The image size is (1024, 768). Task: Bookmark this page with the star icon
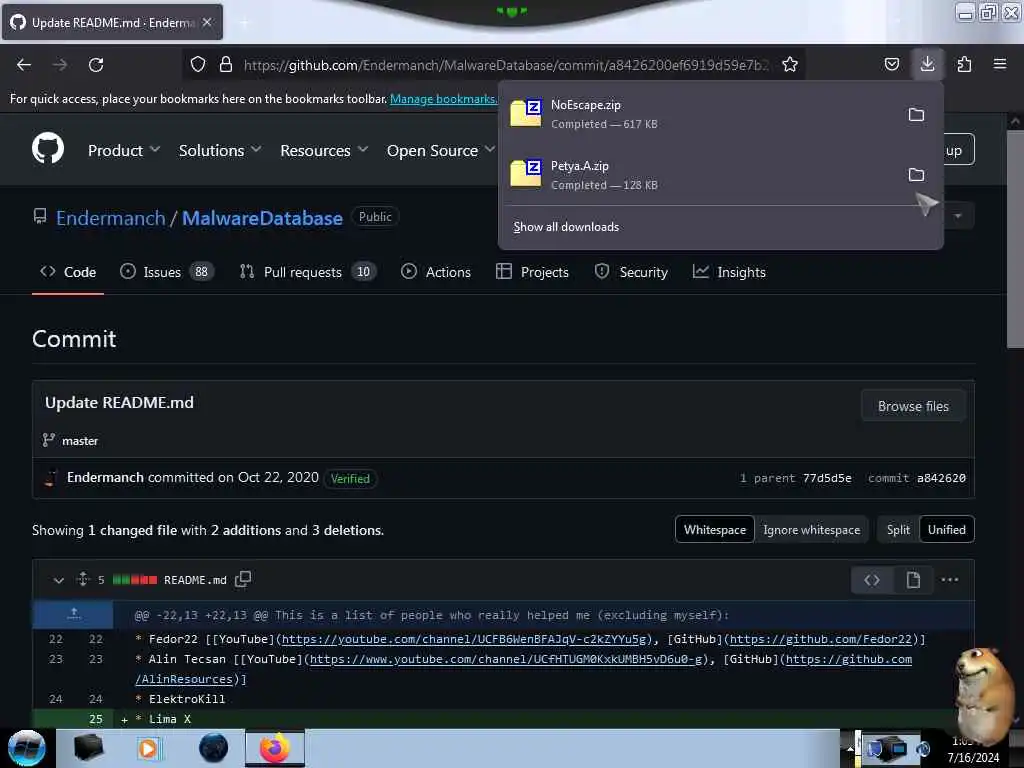[790, 64]
